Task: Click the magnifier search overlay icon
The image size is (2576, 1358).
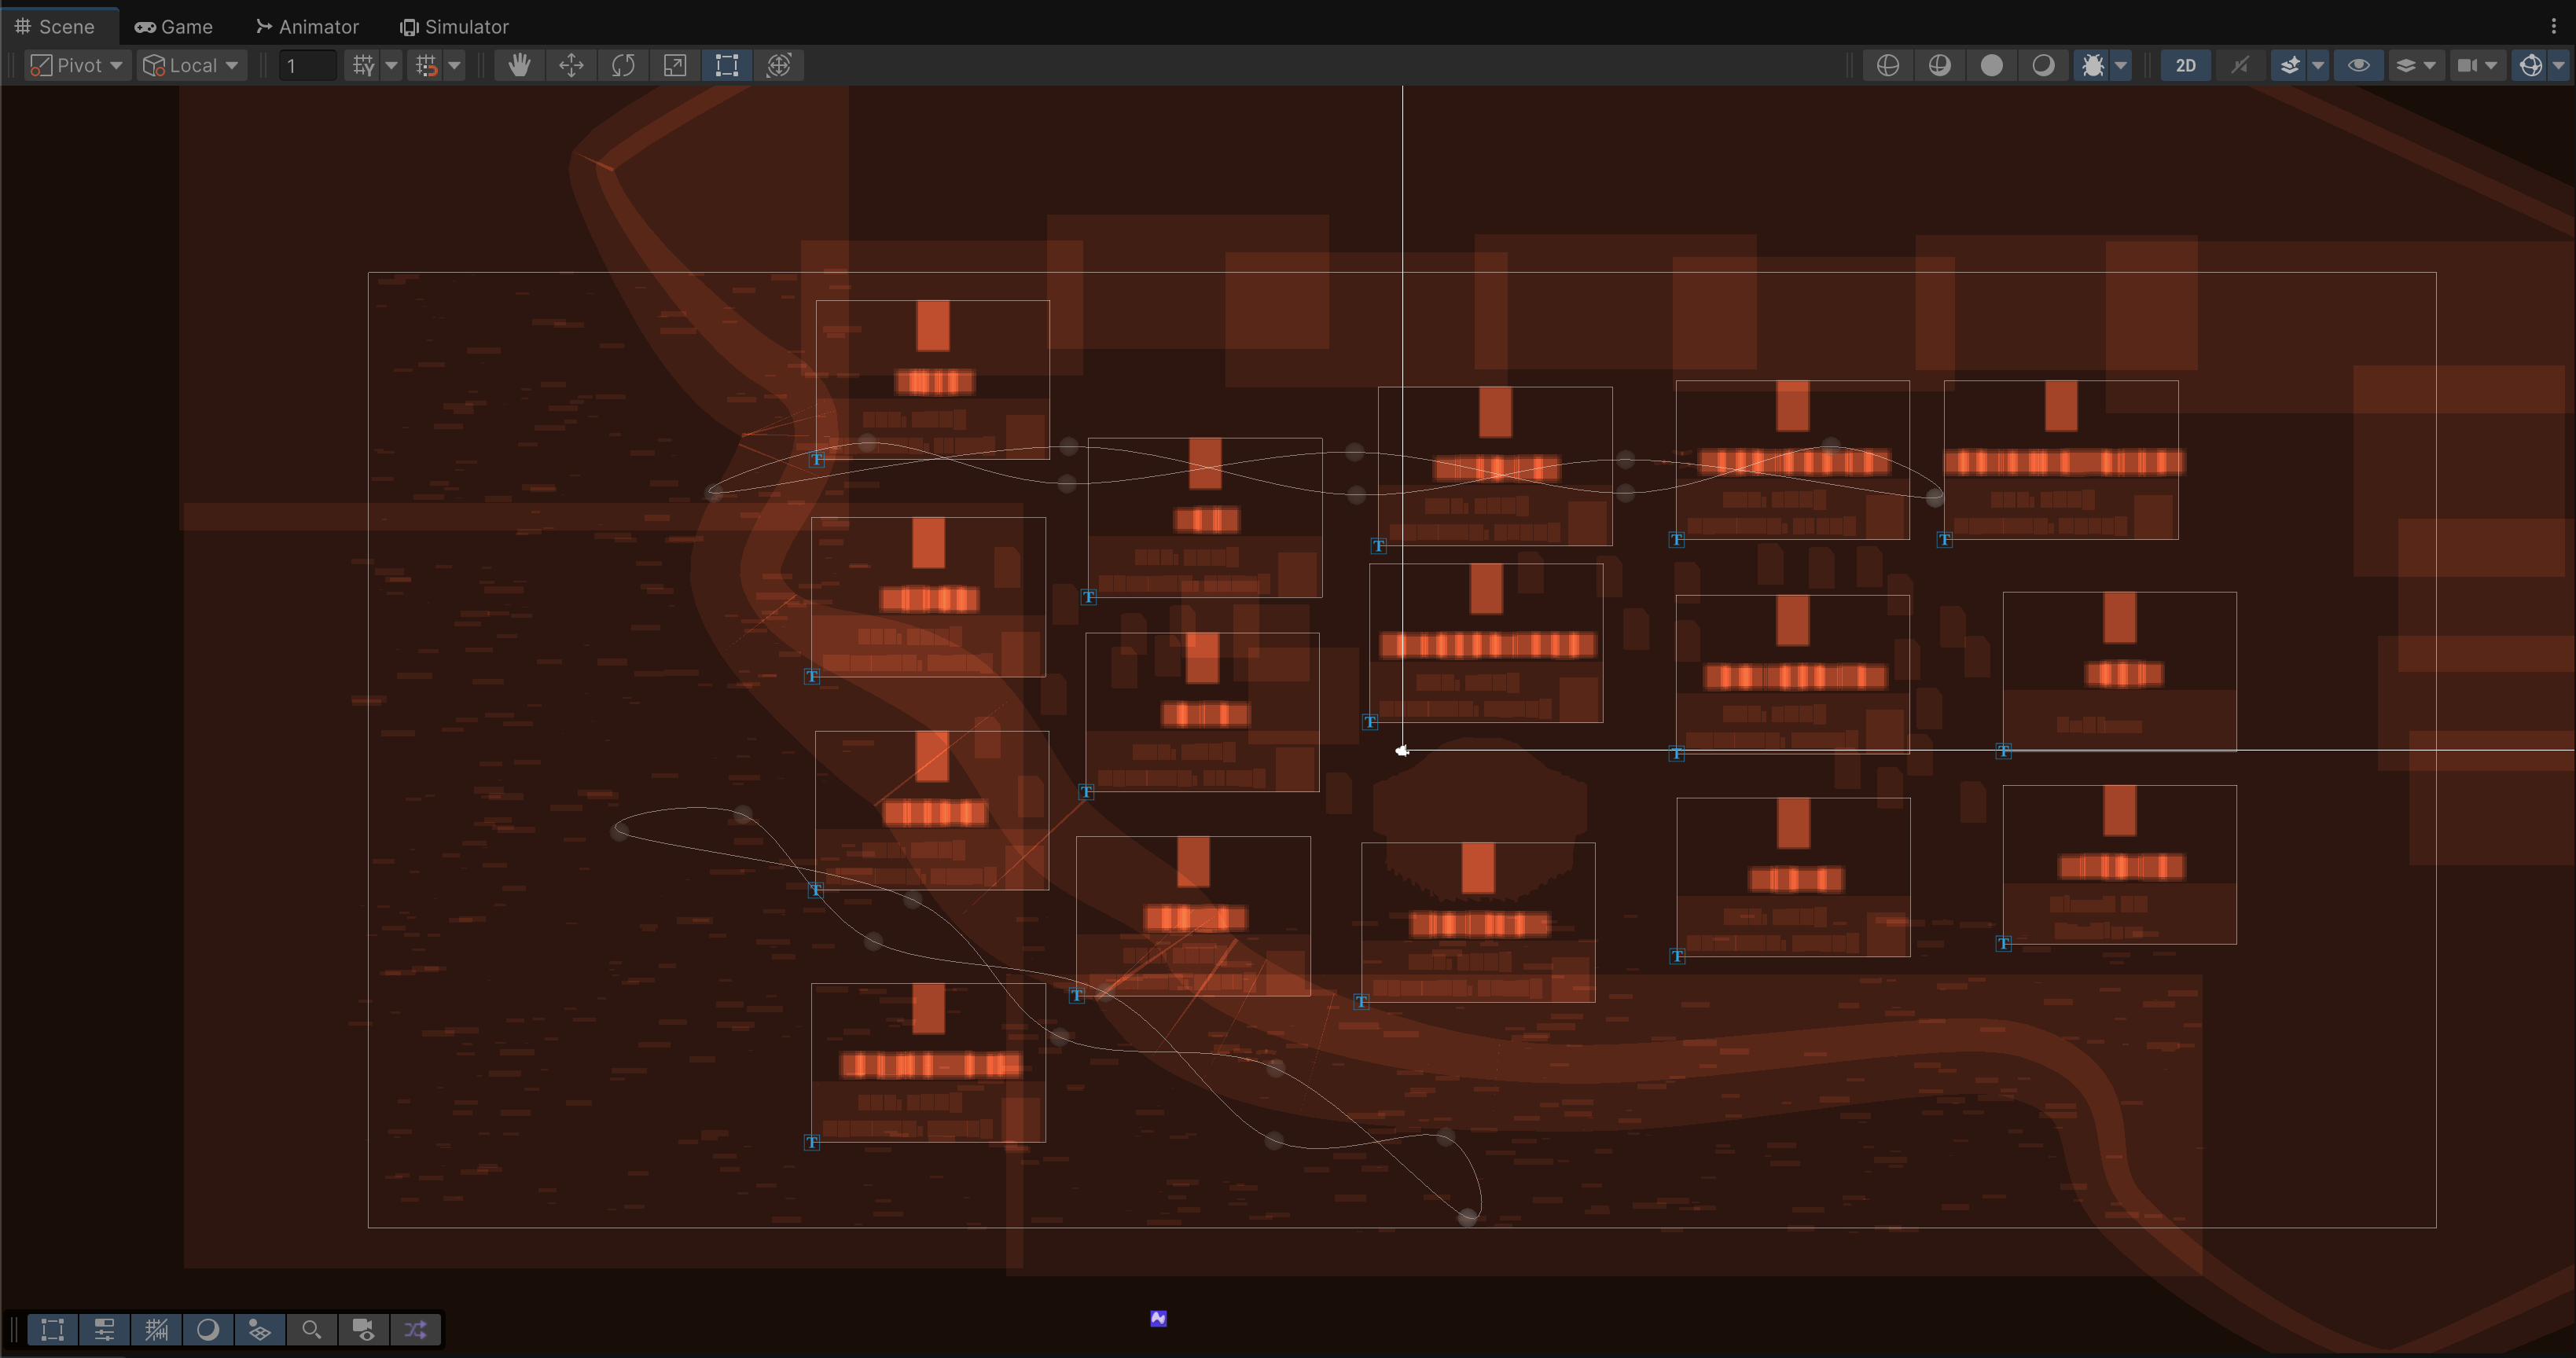Action: tap(311, 1329)
